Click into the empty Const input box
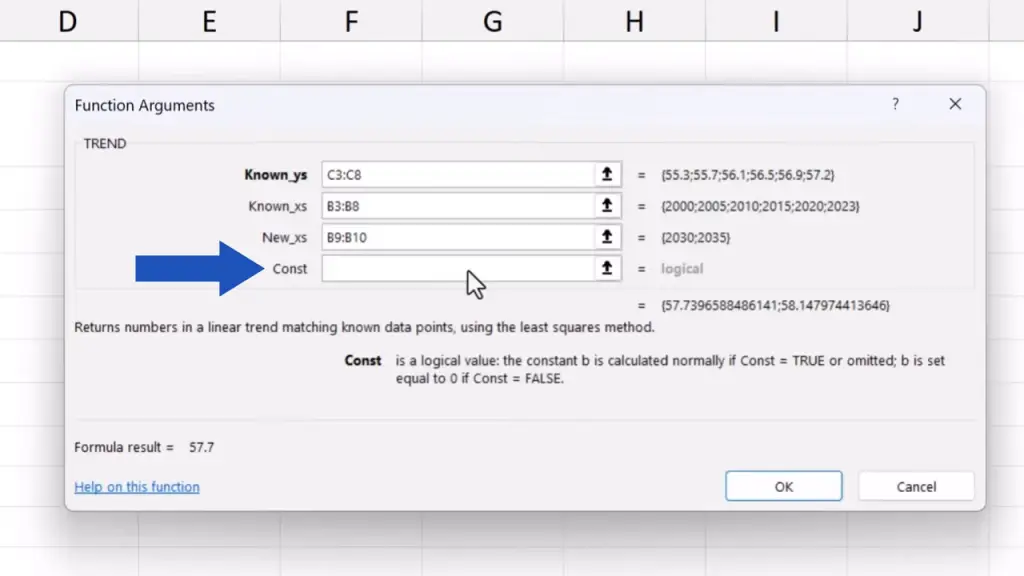1024x576 pixels. click(x=458, y=268)
